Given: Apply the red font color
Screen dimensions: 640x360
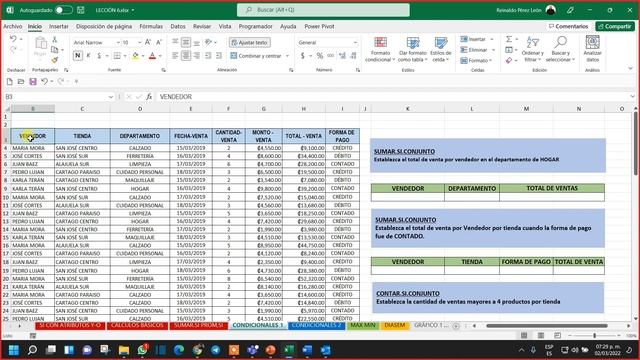Looking at the screenshot, I should click(152, 56).
